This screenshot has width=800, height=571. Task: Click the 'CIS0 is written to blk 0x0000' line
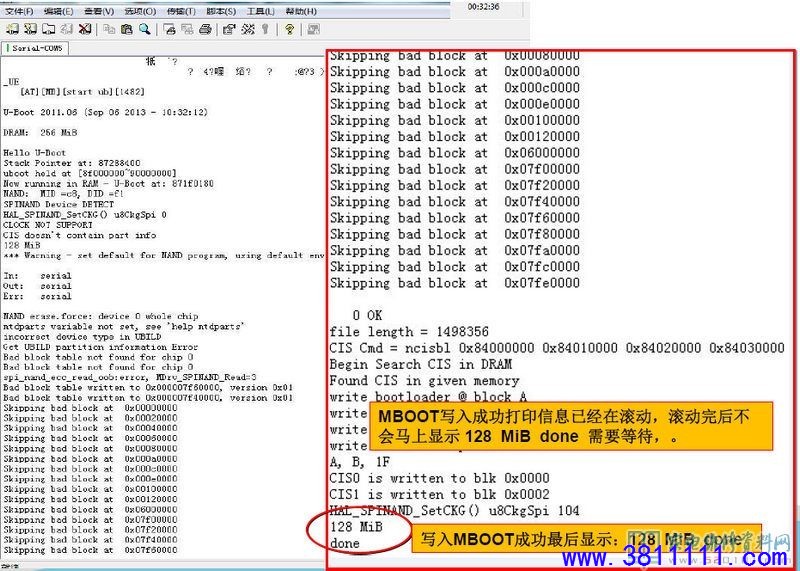tap(439, 478)
